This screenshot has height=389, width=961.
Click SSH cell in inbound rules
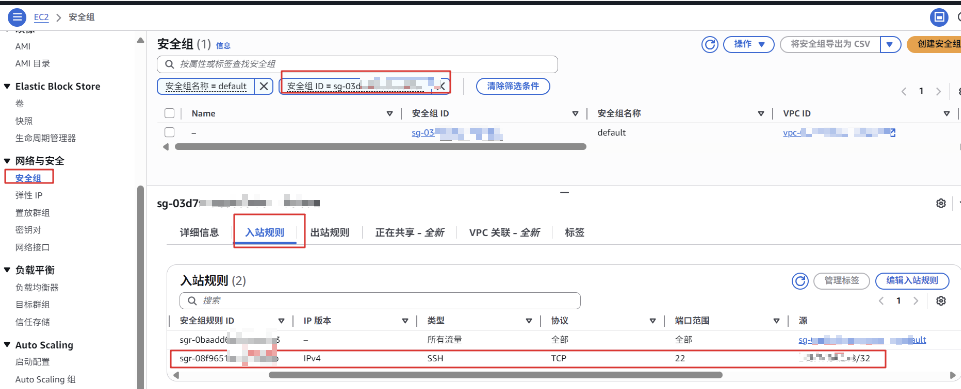tap(435, 358)
